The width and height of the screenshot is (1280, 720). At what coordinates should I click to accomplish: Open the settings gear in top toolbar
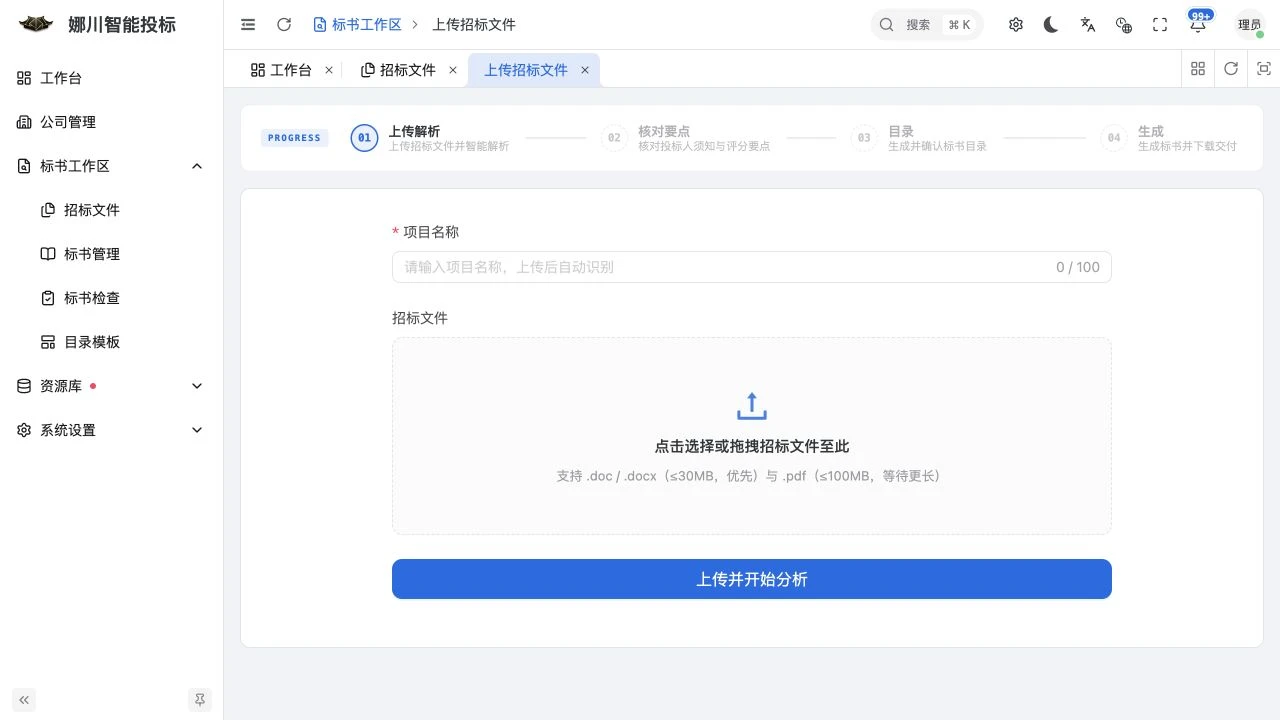point(1016,25)
